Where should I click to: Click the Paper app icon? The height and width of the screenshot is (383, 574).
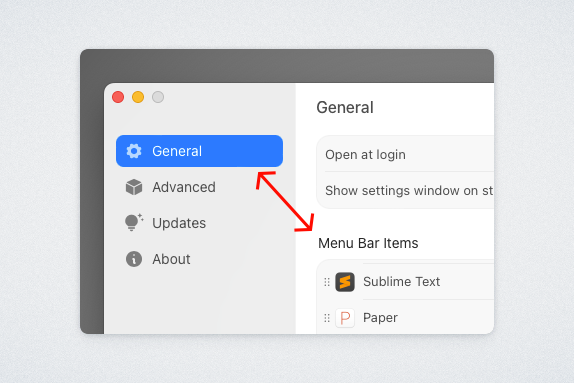click(x=345, y=317)
